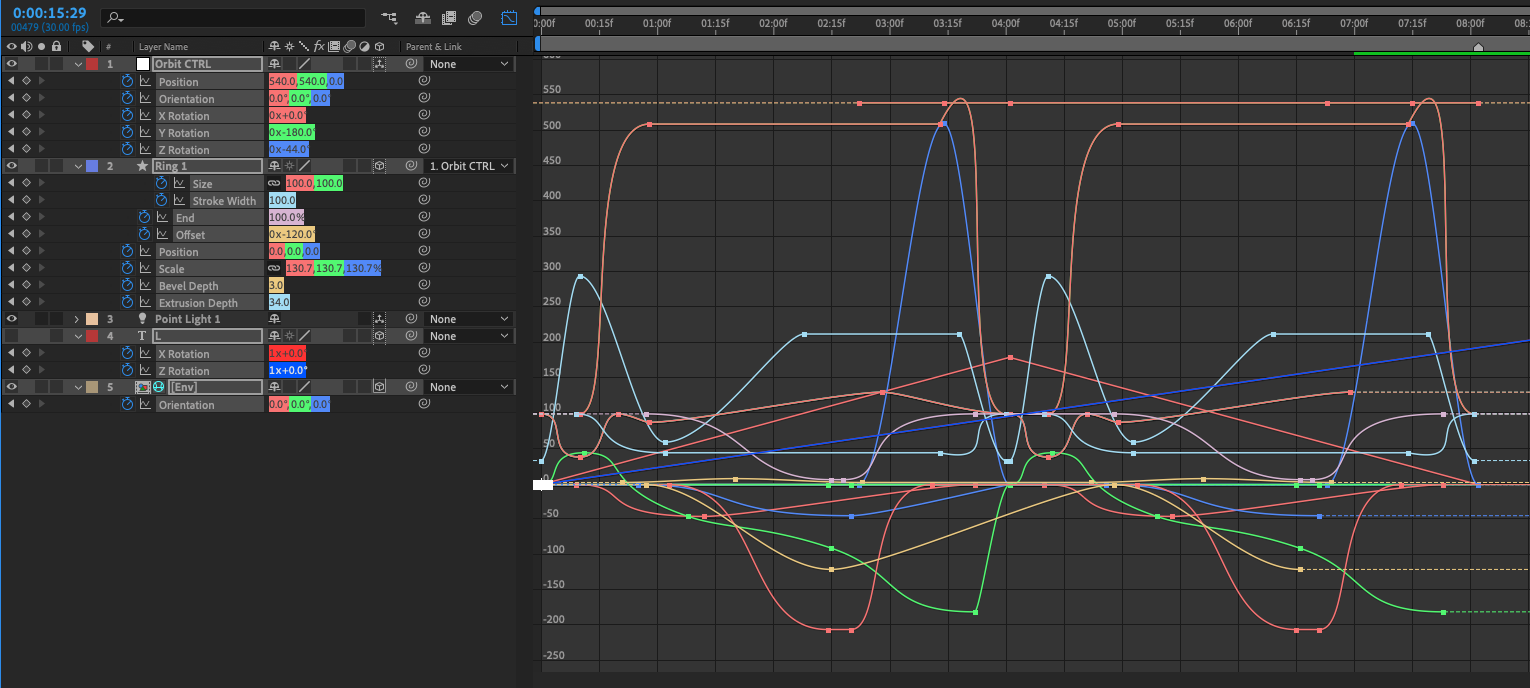Open the Composition Mini-Flowchart icon
The image size is (1530, 688).
point(389,18)
